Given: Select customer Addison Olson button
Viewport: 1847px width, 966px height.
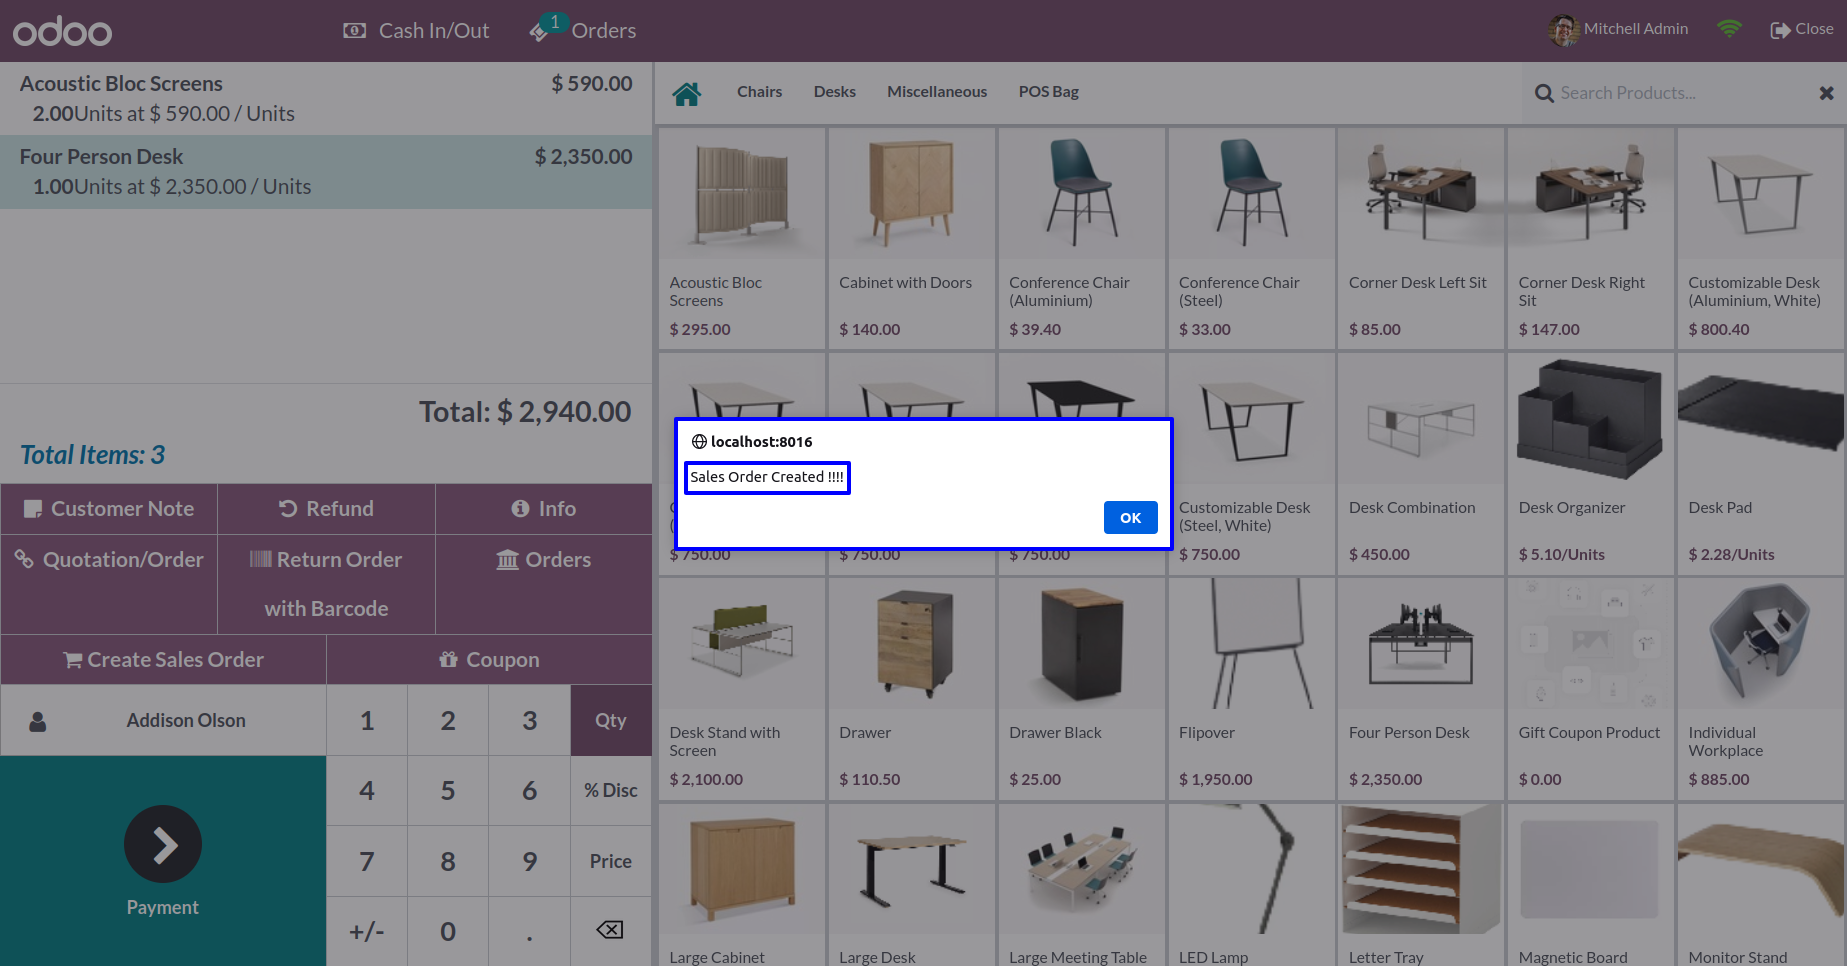Looking at the screenshot, I should point(164,720).
